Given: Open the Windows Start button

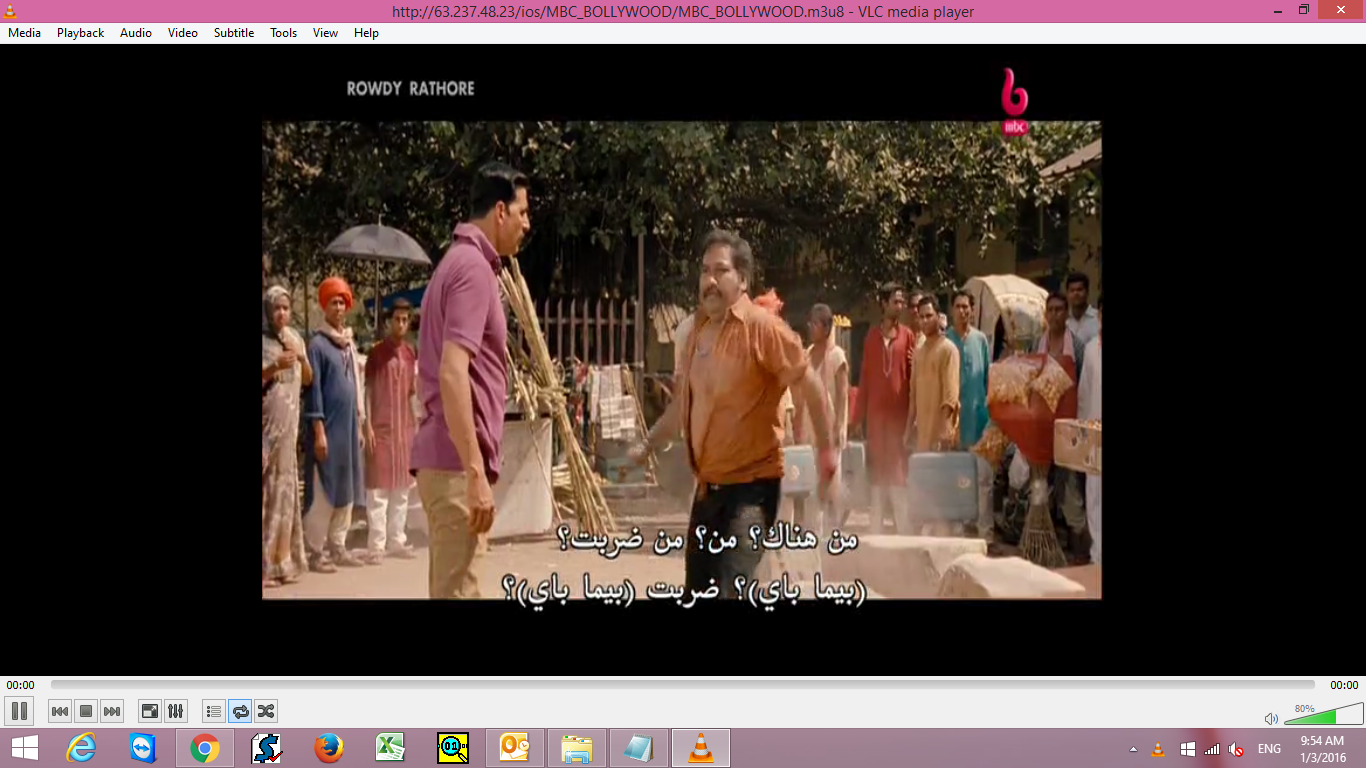Looking at the screenshot, I should click(24, 748).
